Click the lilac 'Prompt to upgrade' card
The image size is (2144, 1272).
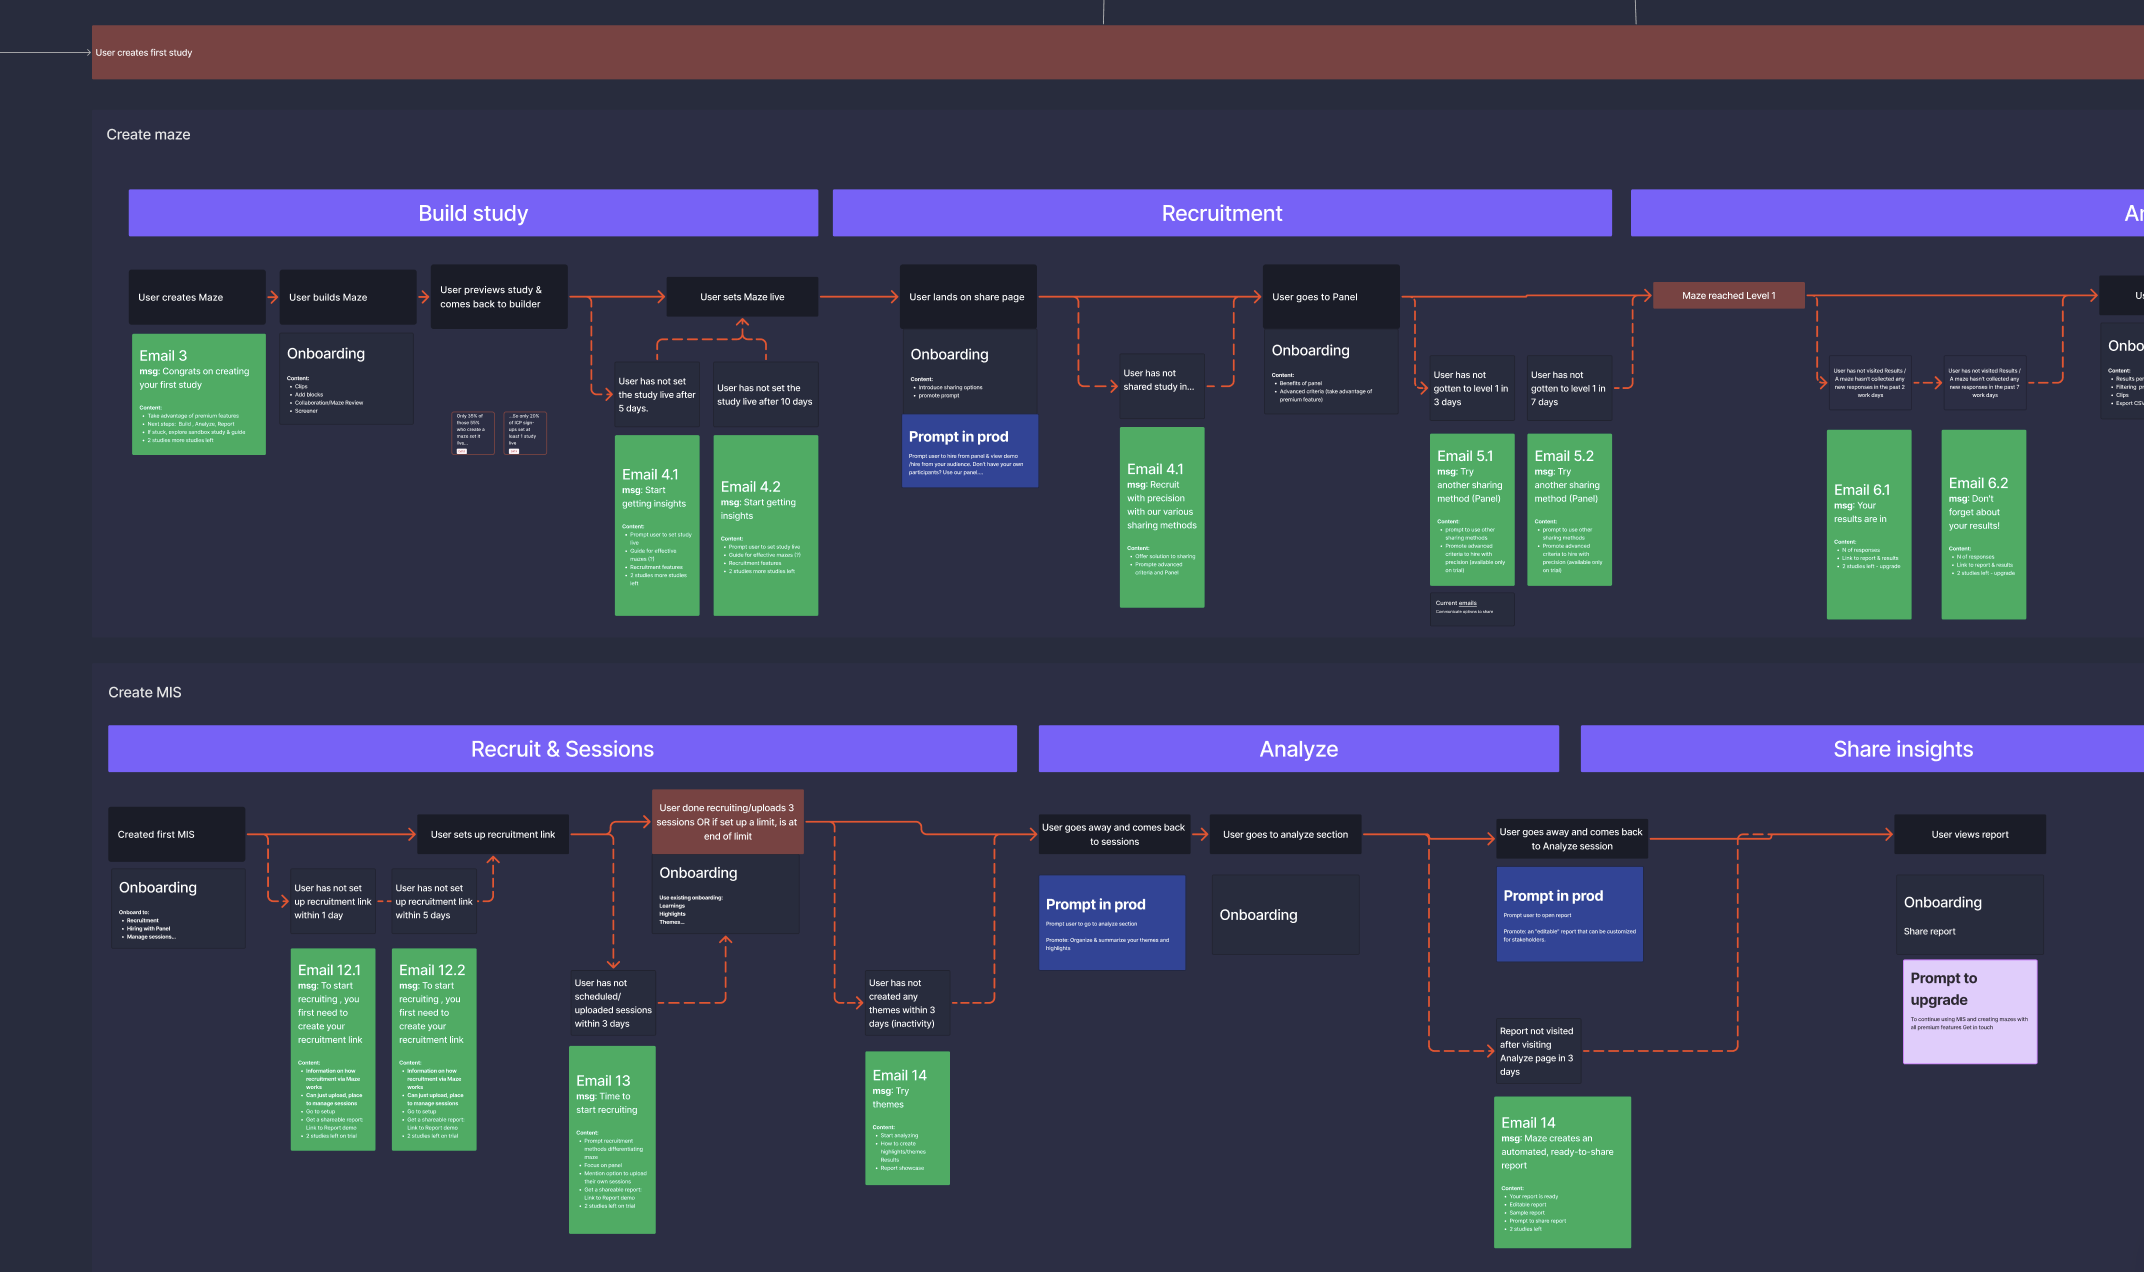coord(1970,1012)
